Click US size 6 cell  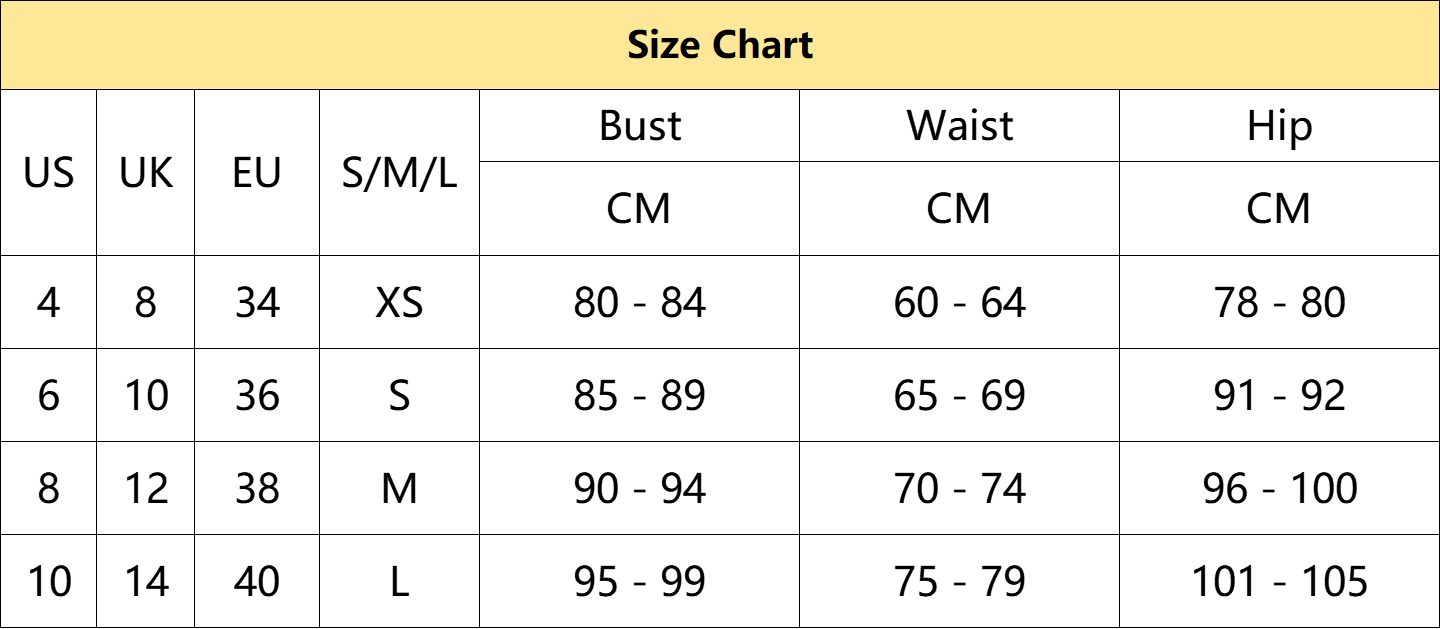(48, 395)
